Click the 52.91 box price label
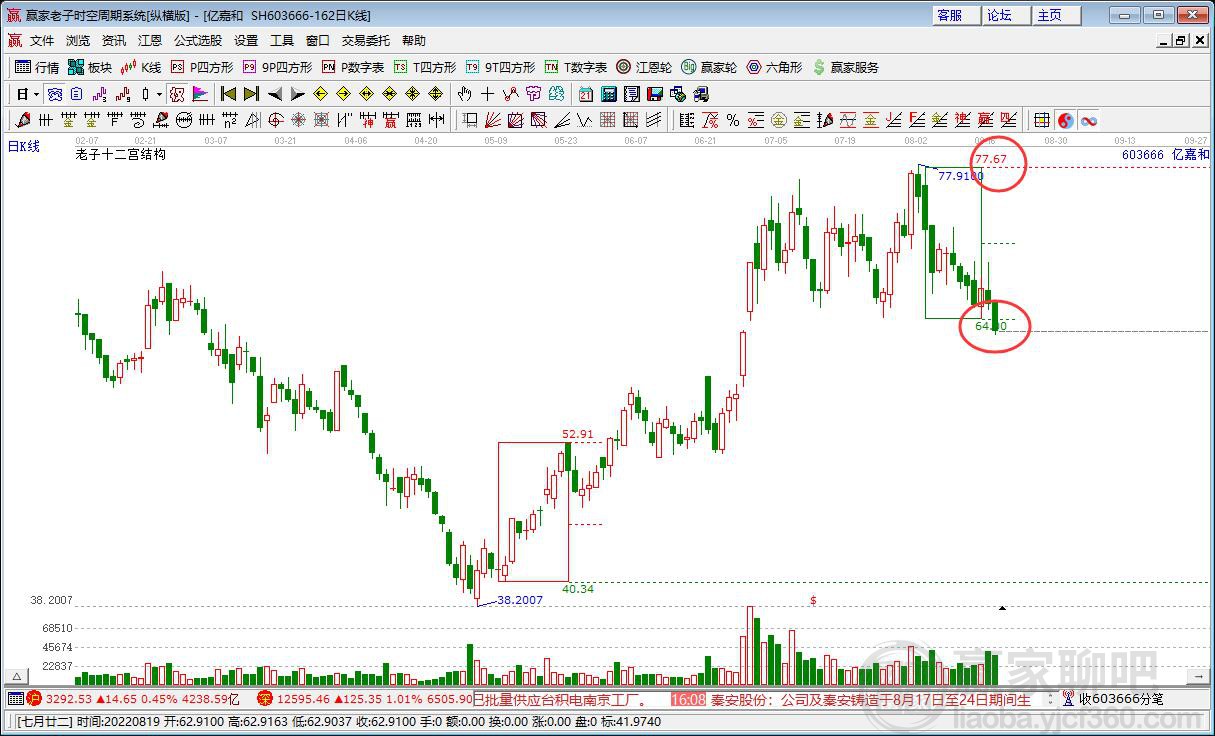The image size is (1215, 736). coord(578,434)
